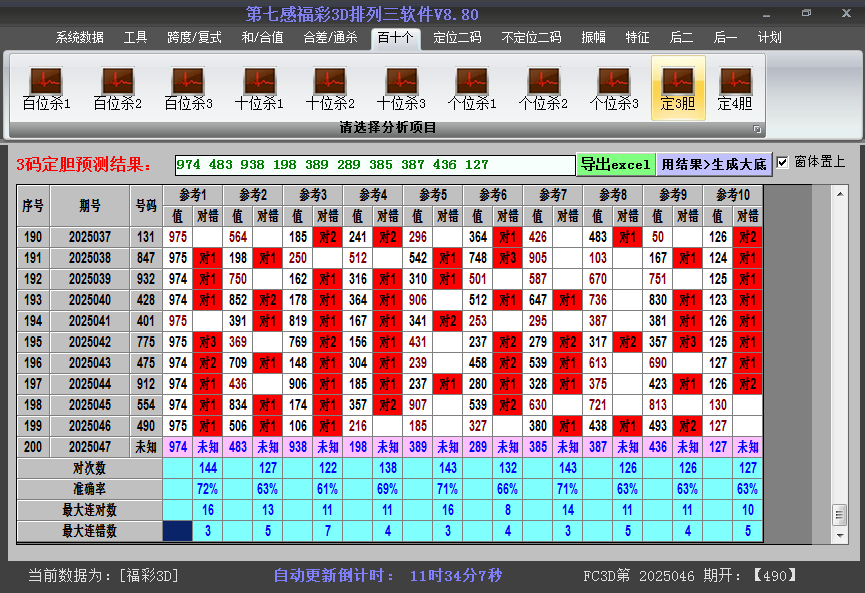Select period cell 2025043
Viewport: 865px width, 593px height.
[90, 363]
